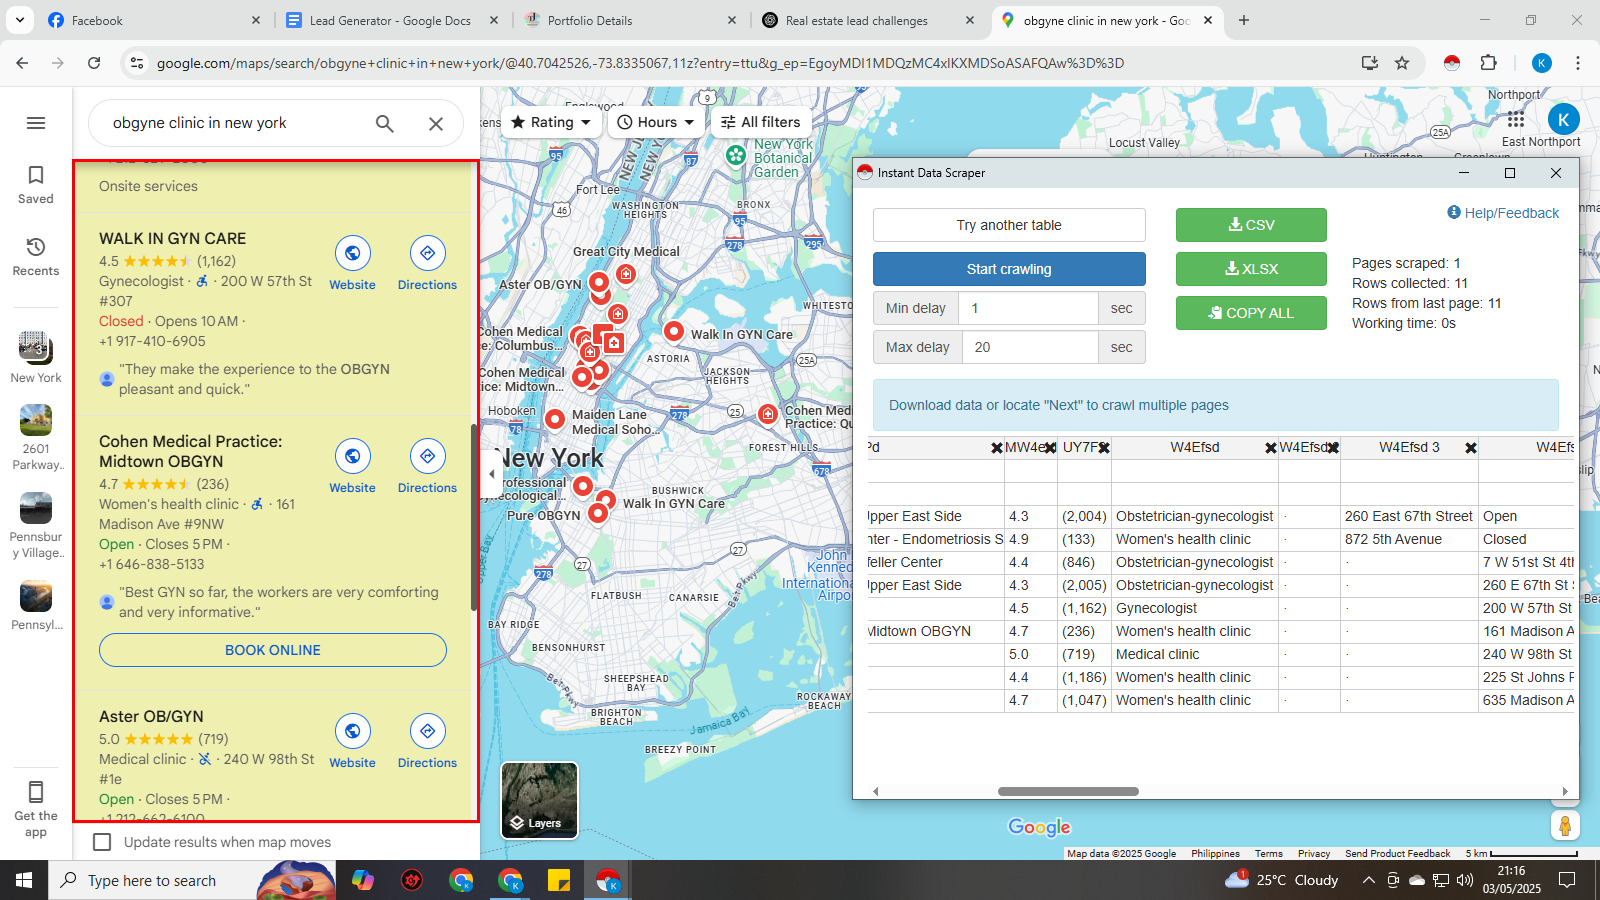Switch to the Portfolio Details tab
Screen dimensions: 1600x900
click(630, 20)
